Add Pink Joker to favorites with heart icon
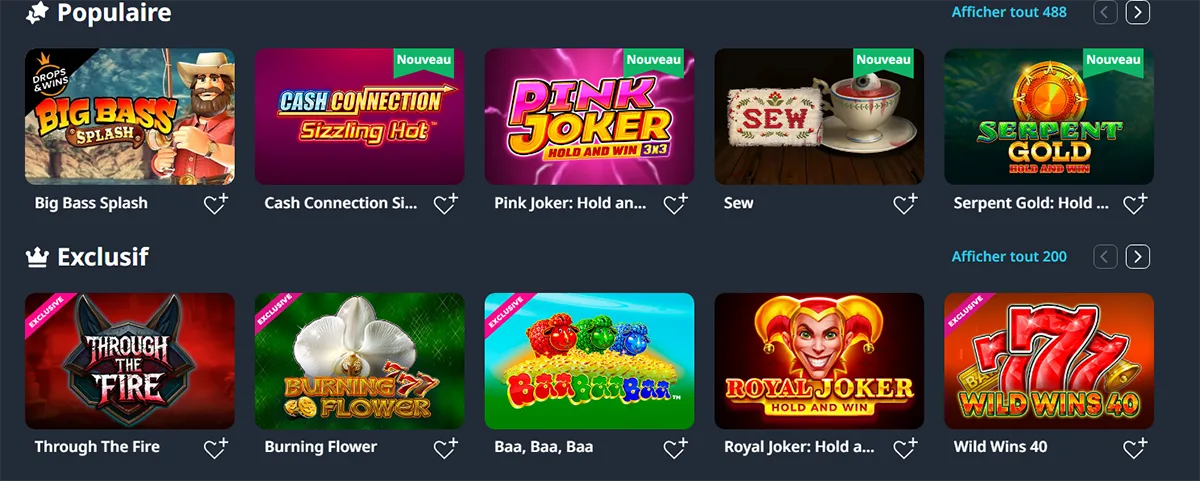Image resolution: width=1200 pixels, height=481 pixels. (676, 204)
